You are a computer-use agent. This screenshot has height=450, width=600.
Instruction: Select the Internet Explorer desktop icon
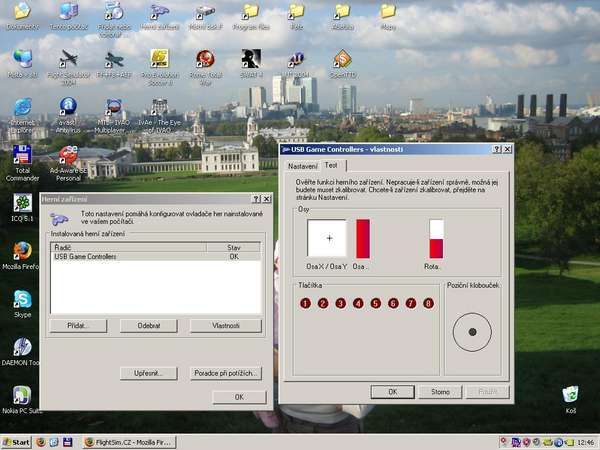23,115
